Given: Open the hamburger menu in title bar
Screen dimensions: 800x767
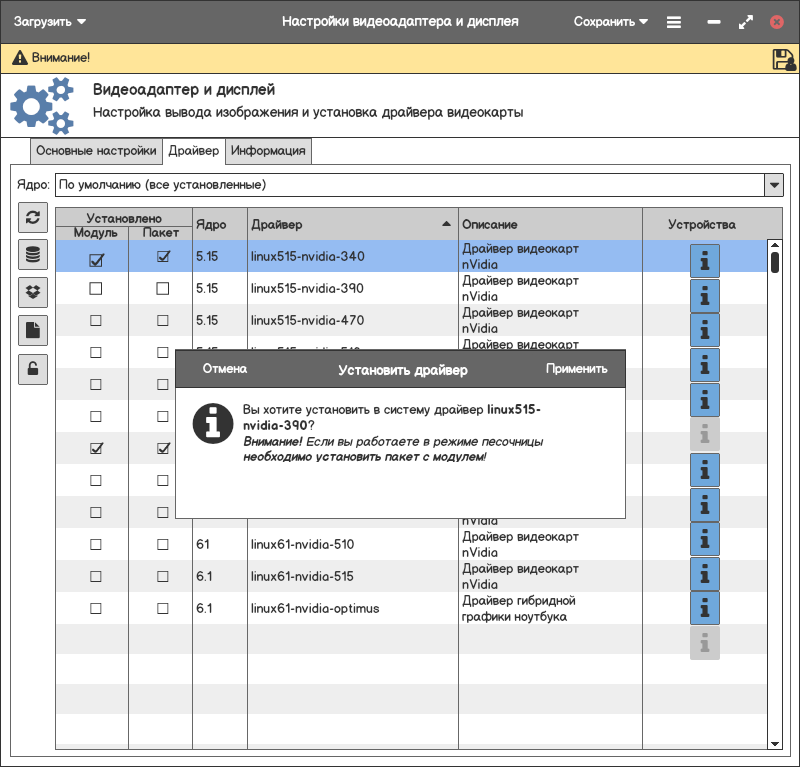Looking at the screenshot, I should [x=674, y=22].
